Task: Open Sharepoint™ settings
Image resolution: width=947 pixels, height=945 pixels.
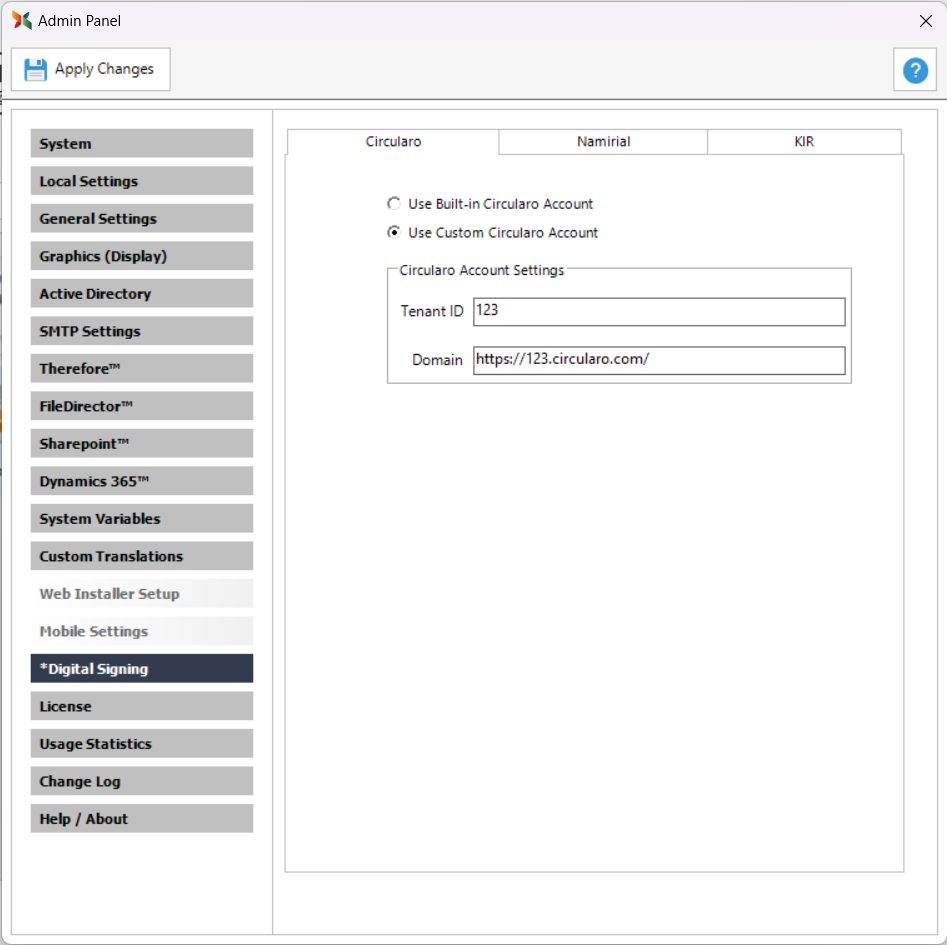Action: pos(142,443)
